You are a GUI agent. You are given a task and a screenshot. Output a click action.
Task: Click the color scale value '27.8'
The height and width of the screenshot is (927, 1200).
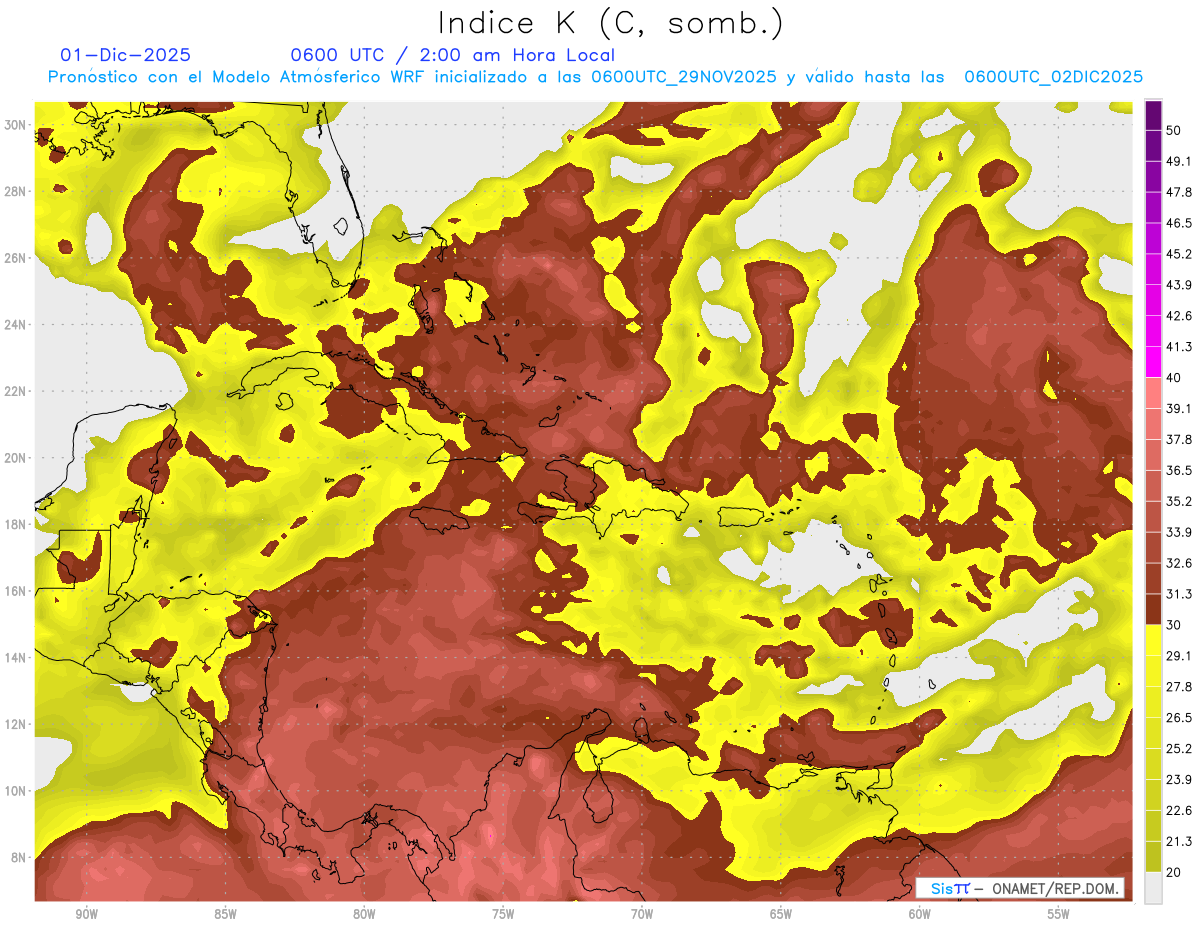(1178, 687)
